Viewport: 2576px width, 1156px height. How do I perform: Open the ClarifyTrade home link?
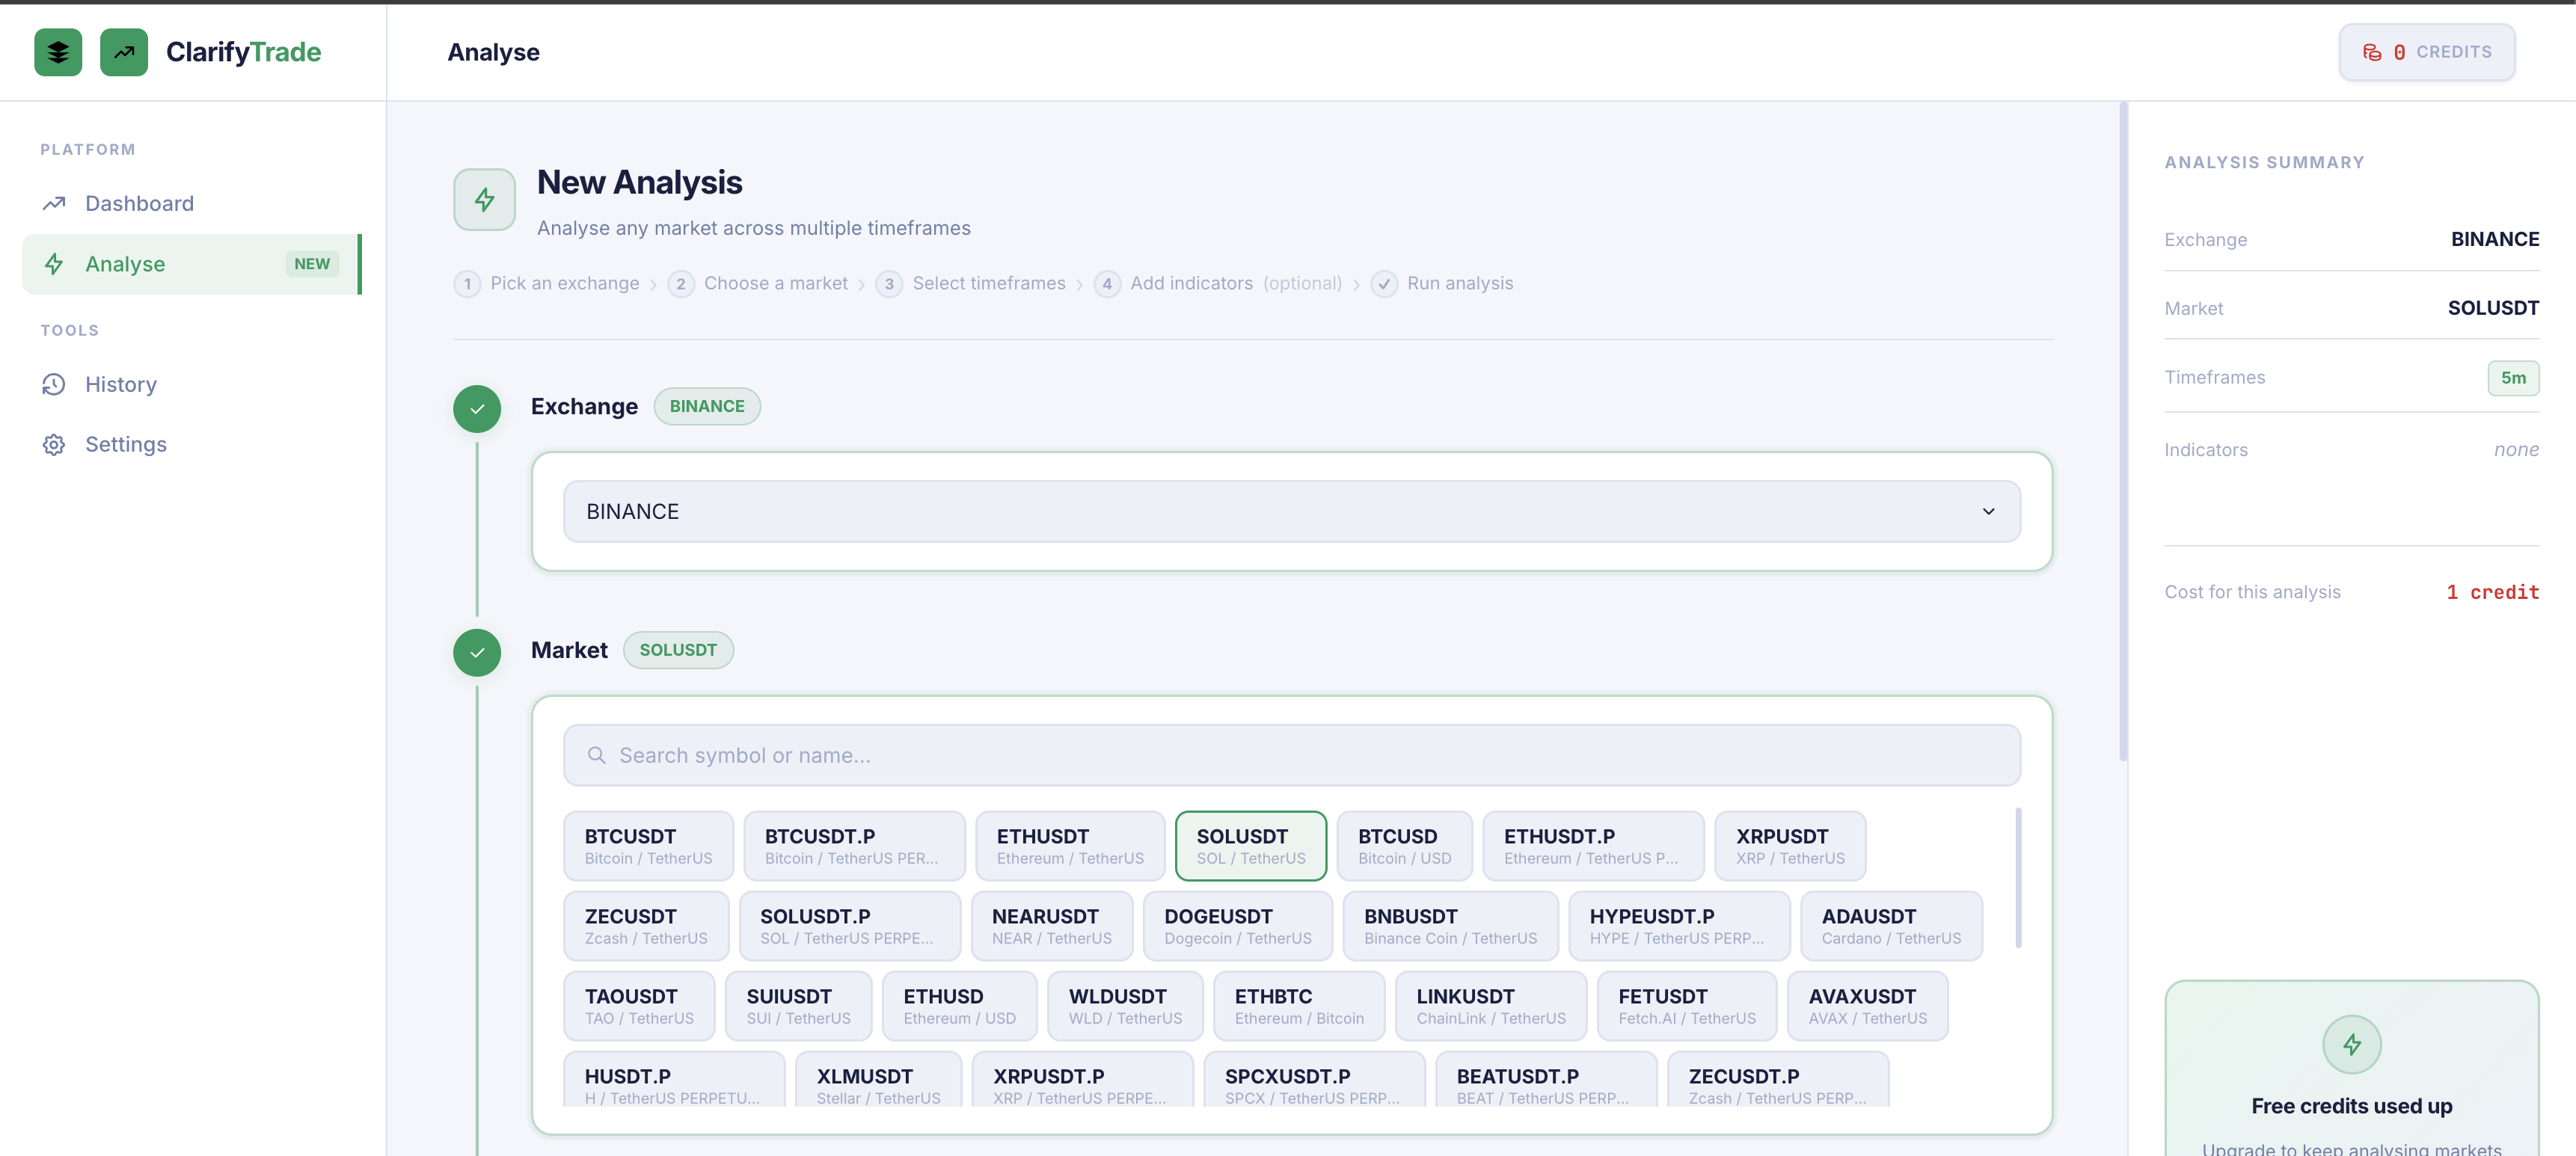243,52
